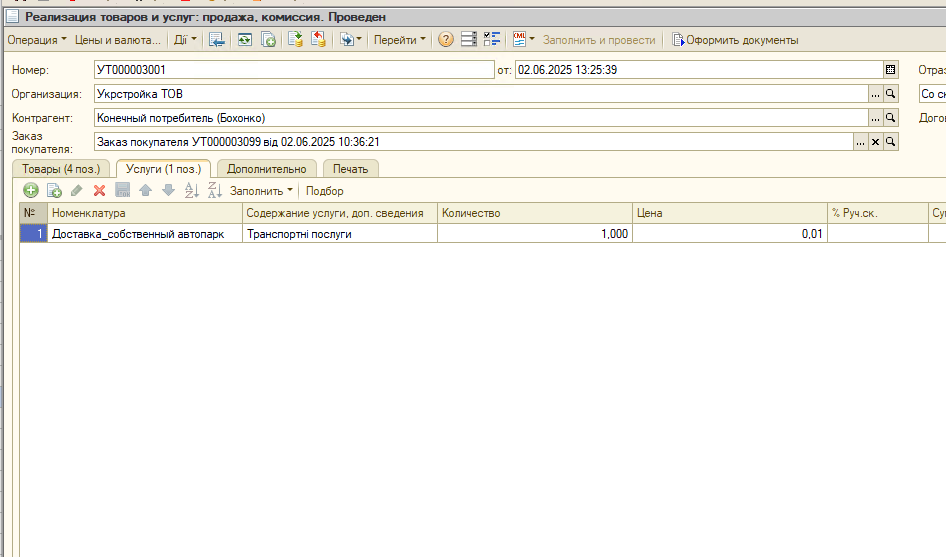Image resolution: width=946 pixels, height=557 pixels.
Task: Click the Цена column header
Action: (729, 213)
